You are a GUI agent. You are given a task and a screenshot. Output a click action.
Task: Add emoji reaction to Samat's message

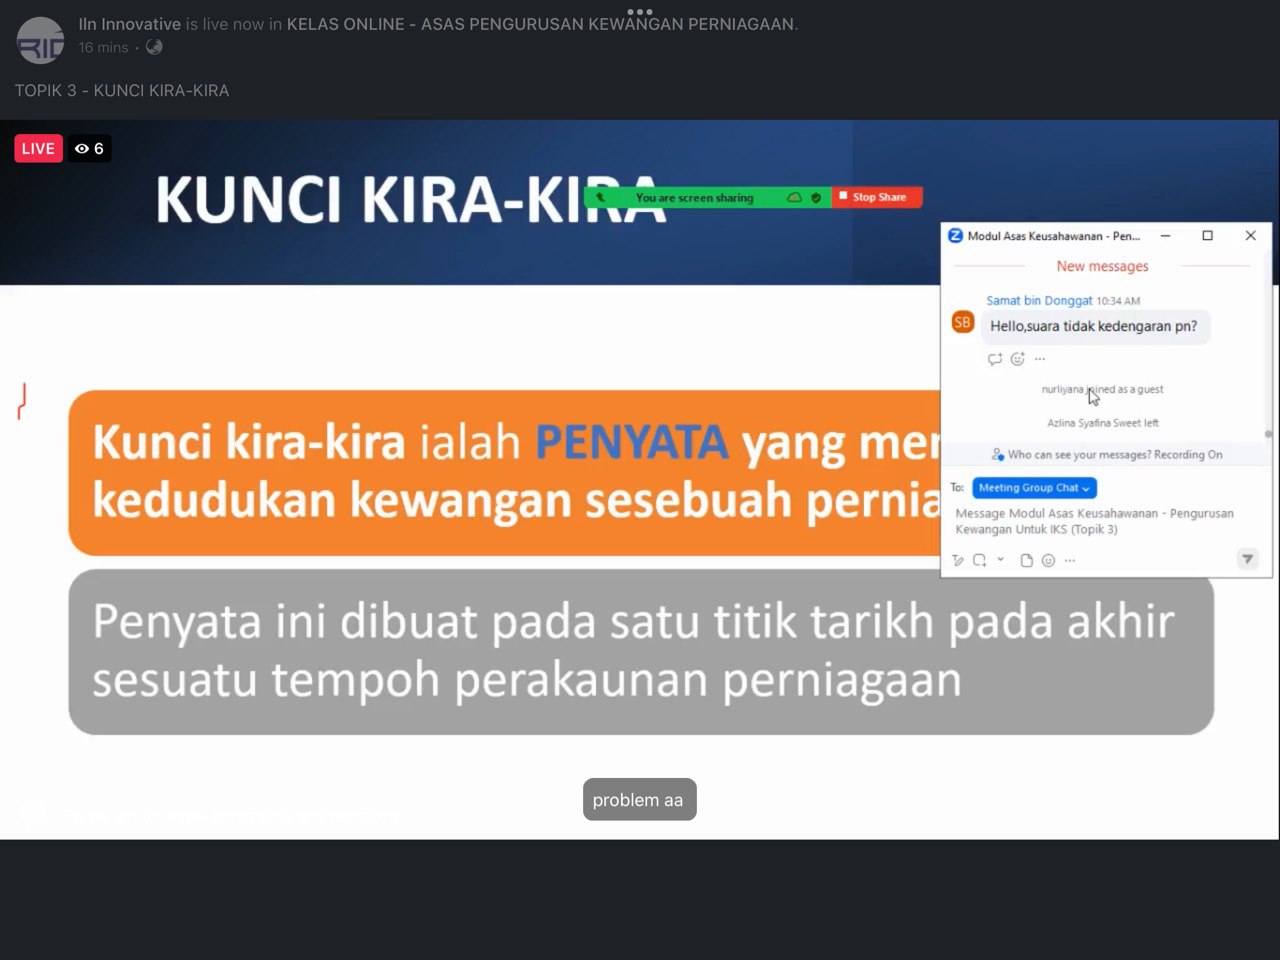coord(1017,359)
